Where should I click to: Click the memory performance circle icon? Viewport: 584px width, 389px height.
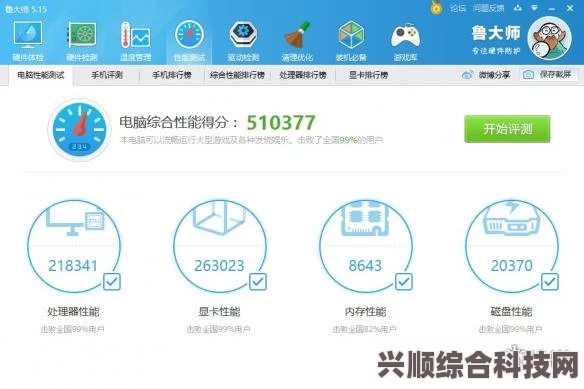[x=366, y=246]
